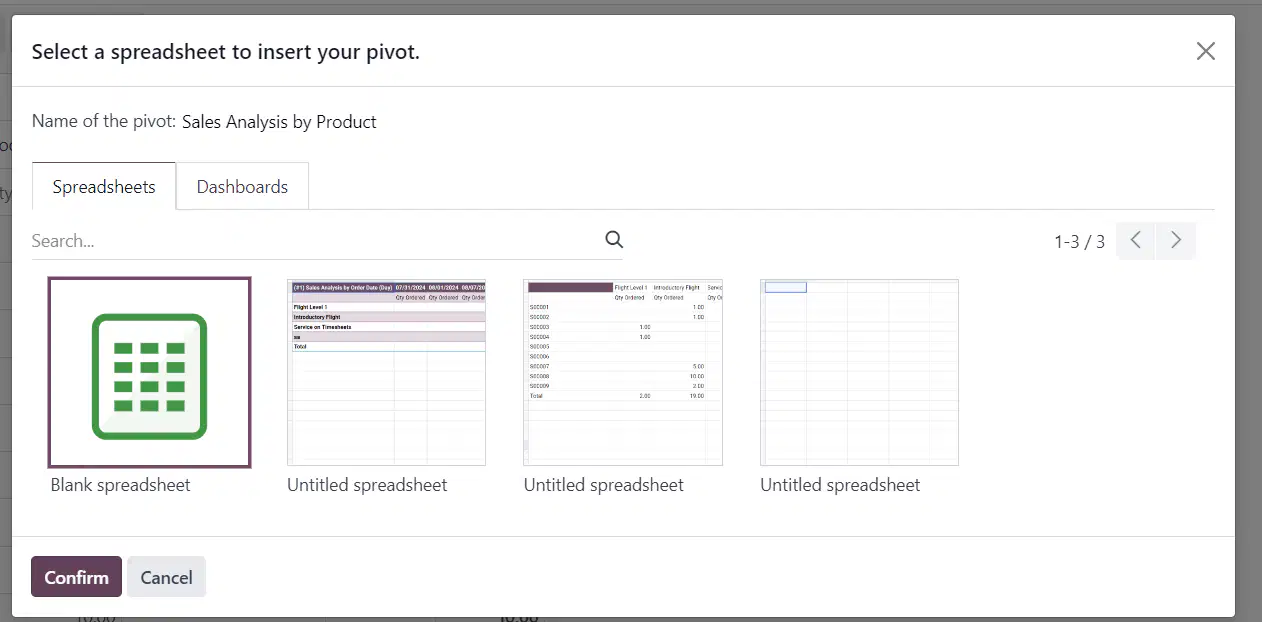The width and height of the screenshot is (1262, 622).
Task: Choose the empty grid Untitled spreadsheet thumbnail
Action: pyautogui.click(x=859, y=372)
